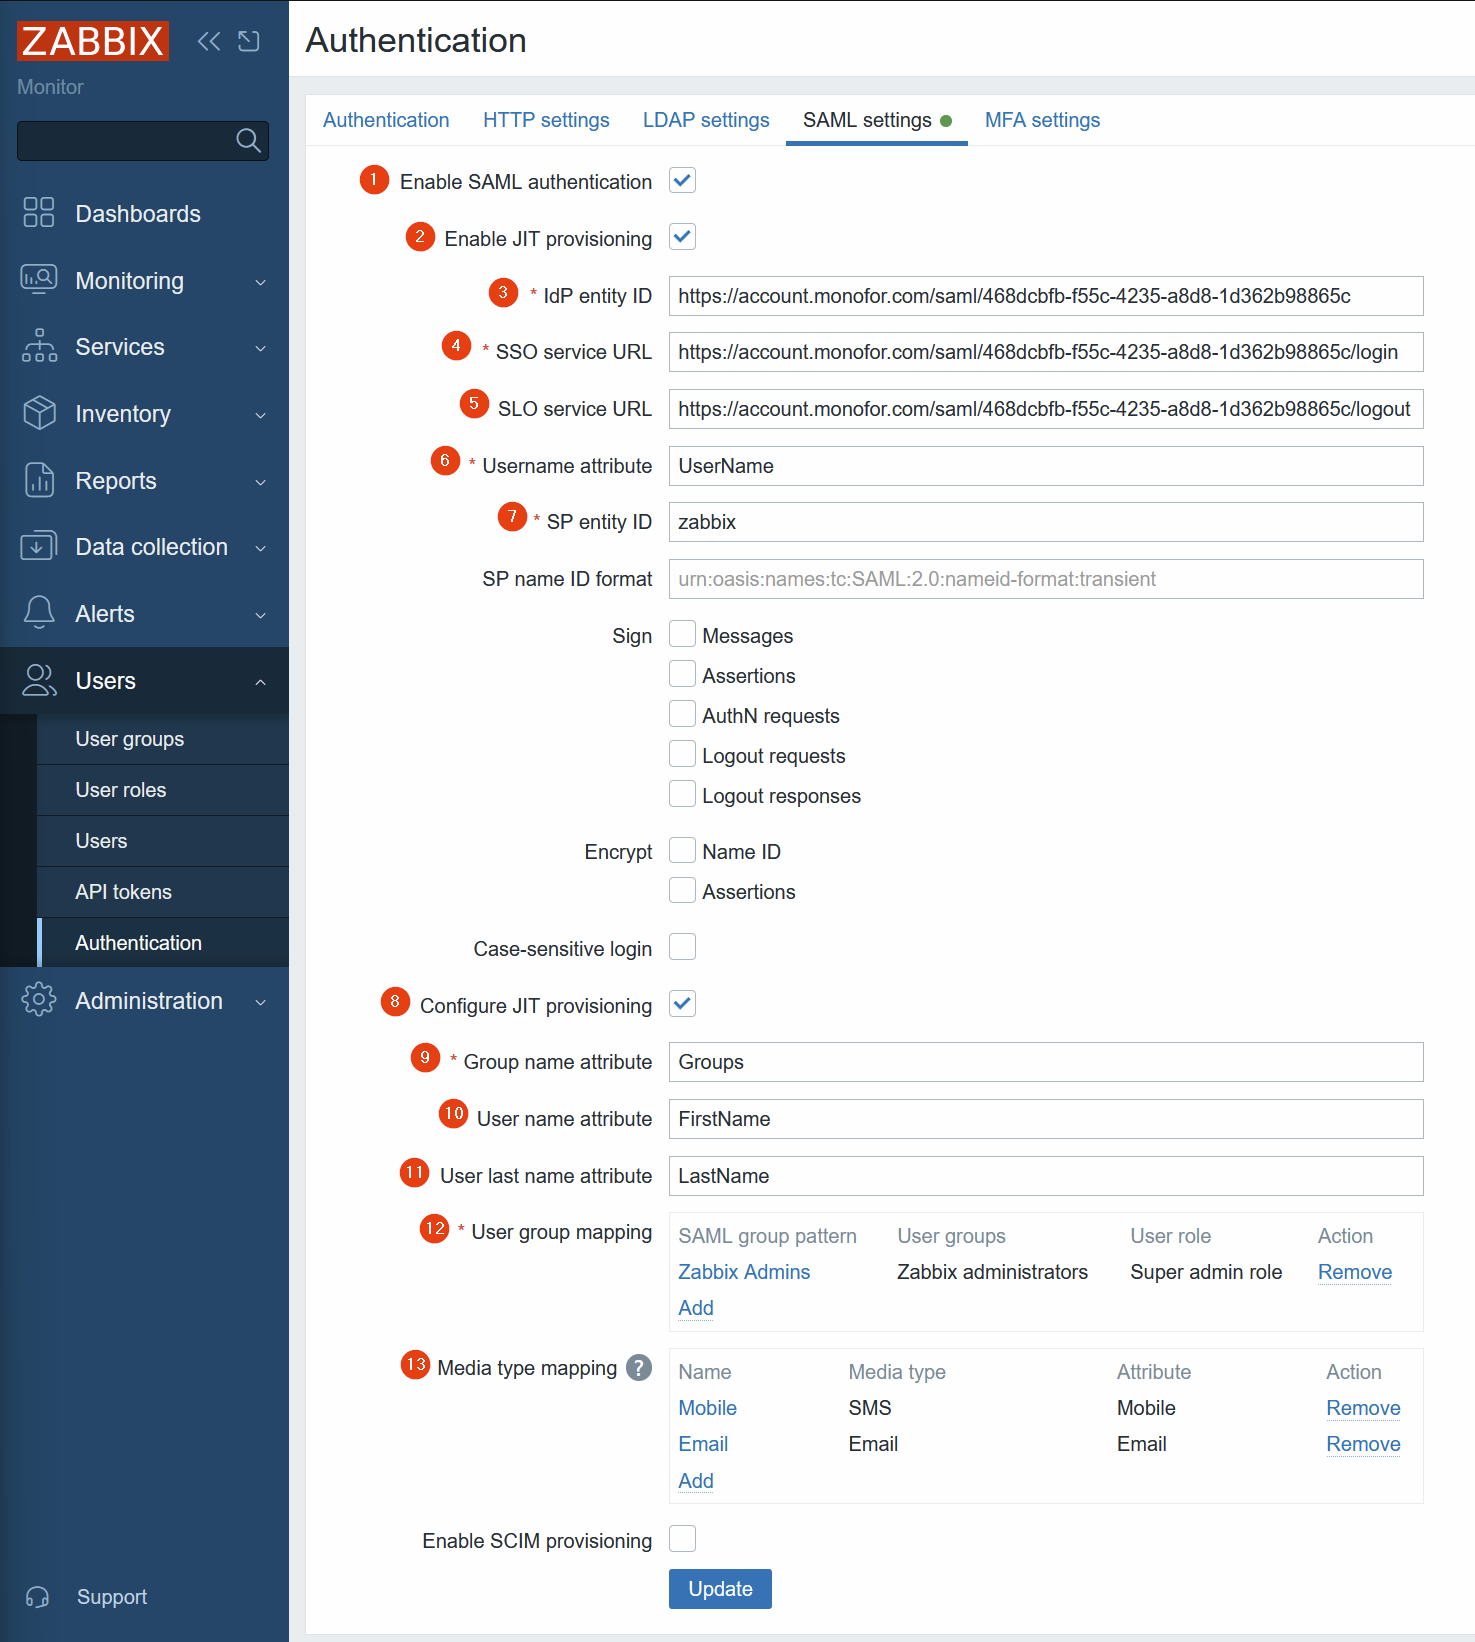Switch to the LDAP settings tab
The width and height of the screenshot is (1475, 1642).
click(x=706, y=120)
